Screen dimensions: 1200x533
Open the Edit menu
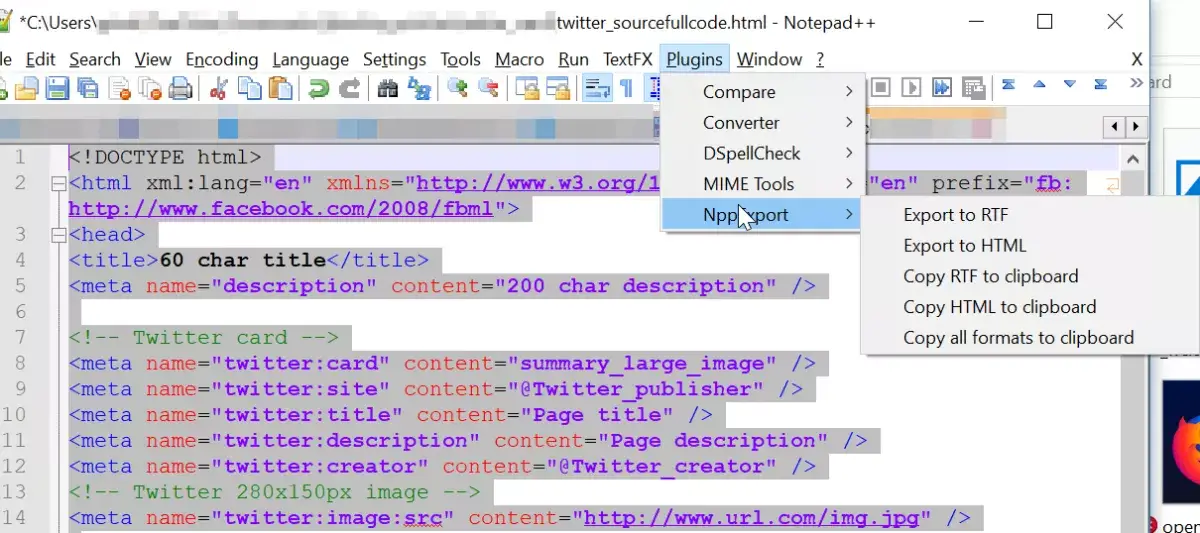pyautogui.click(x=41, y=59)
